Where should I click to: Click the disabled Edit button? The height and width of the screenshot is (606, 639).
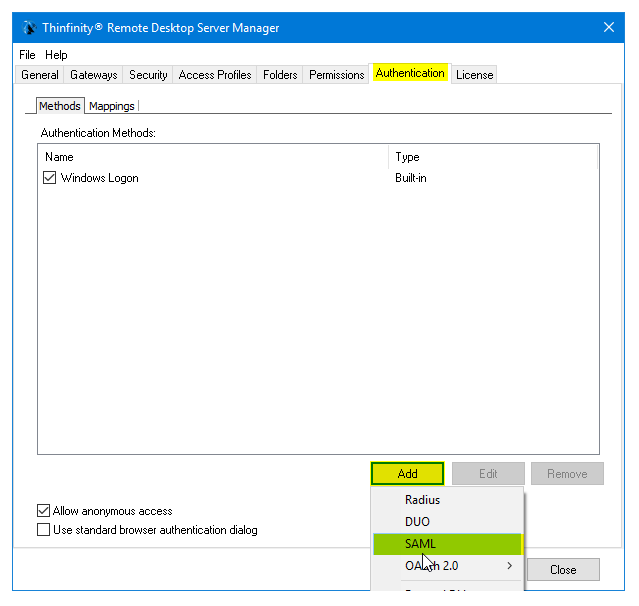pyautogui.click(x=488, y=474)
